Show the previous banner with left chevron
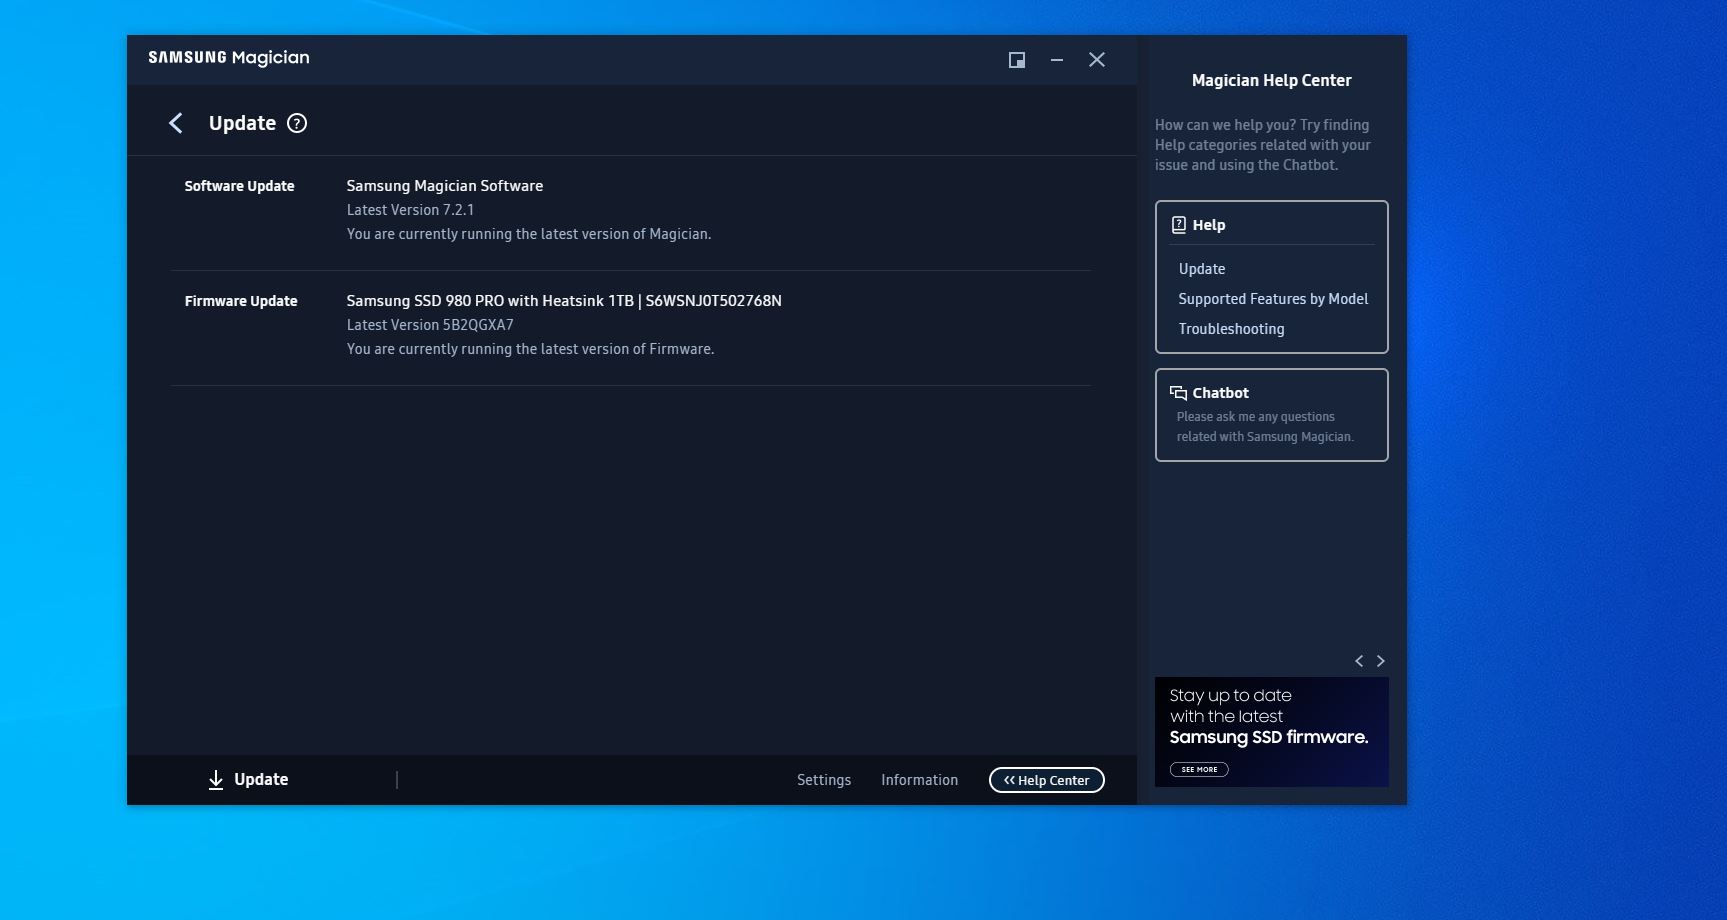Screen dimensions: 1727x920 click(x=1359, y=661)
